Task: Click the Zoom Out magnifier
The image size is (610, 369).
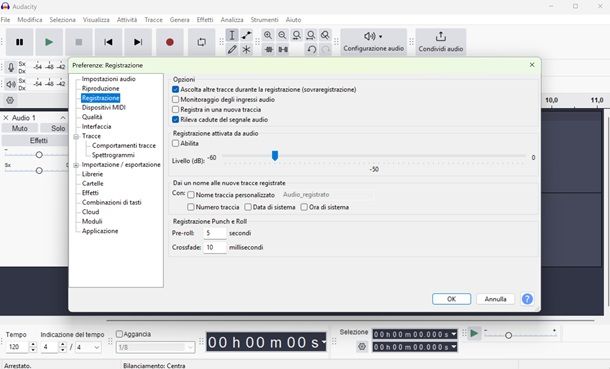Action: click(282, 35)
